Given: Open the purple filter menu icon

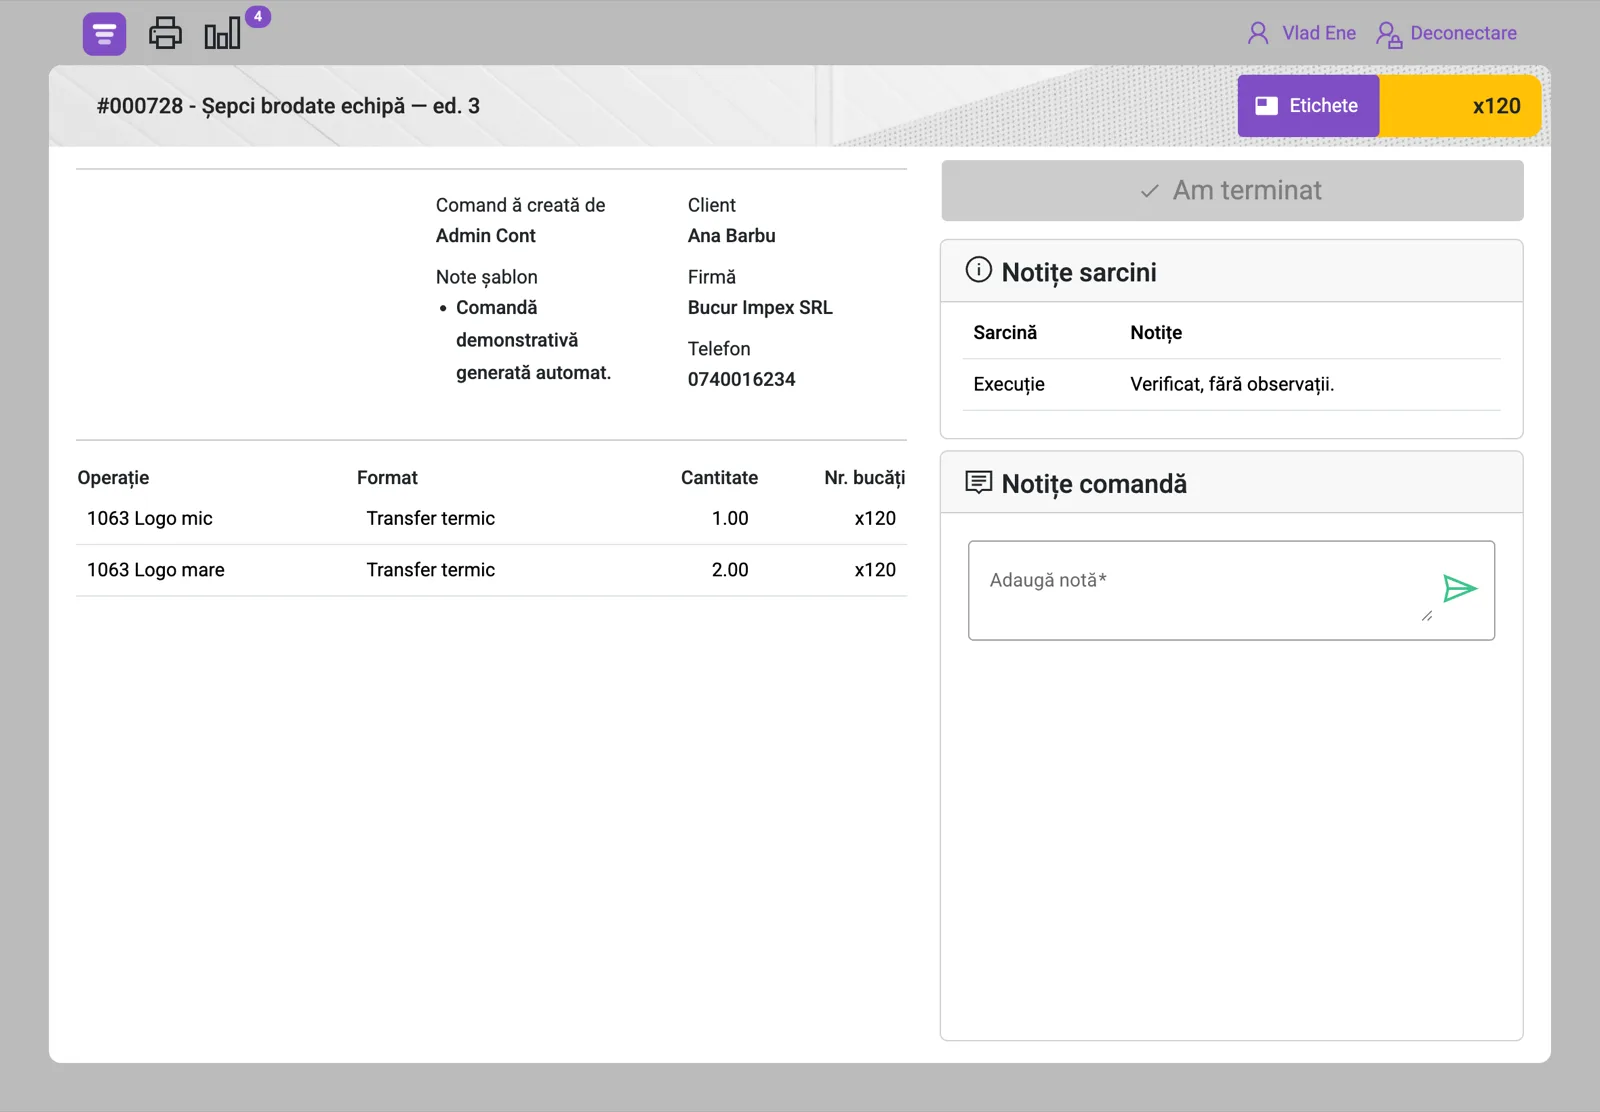Looking at the screenshot, I should pyautogui.click(x=104, y=34).
